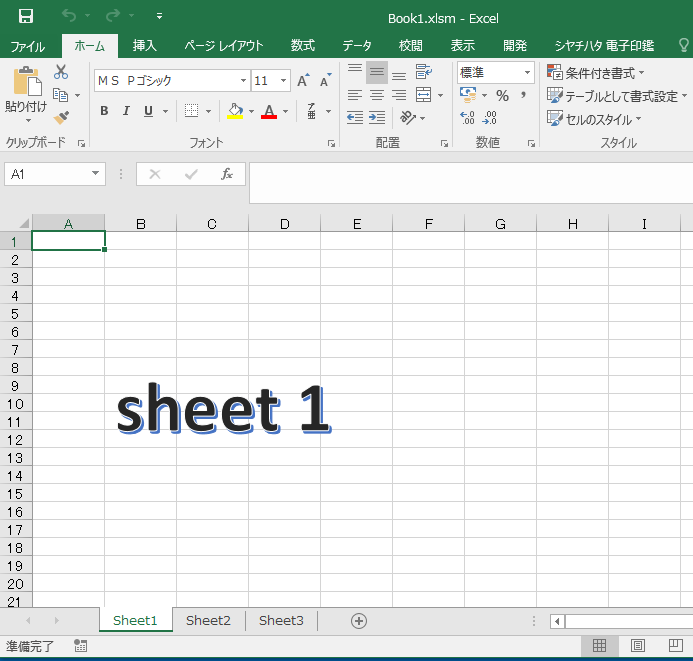
Task: Open 条件付き書式 menu
Action: [x=596, y=73]
